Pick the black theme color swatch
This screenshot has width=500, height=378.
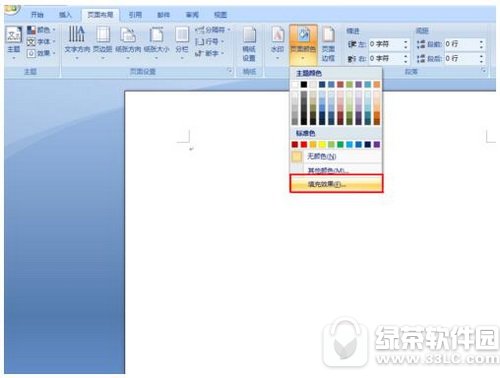pyautogui.click(x=304, y=84)
